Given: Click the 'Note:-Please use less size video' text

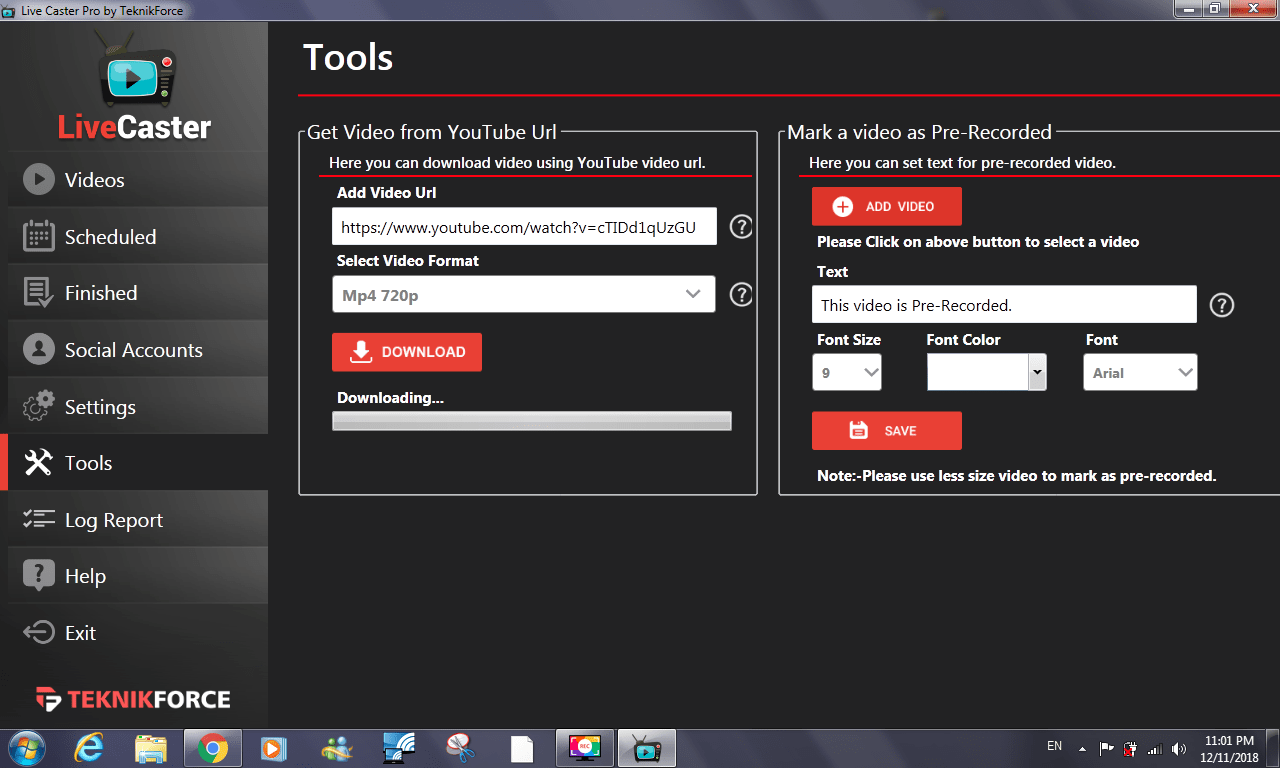Looking at the screenshot, I should pos(1017,476).
